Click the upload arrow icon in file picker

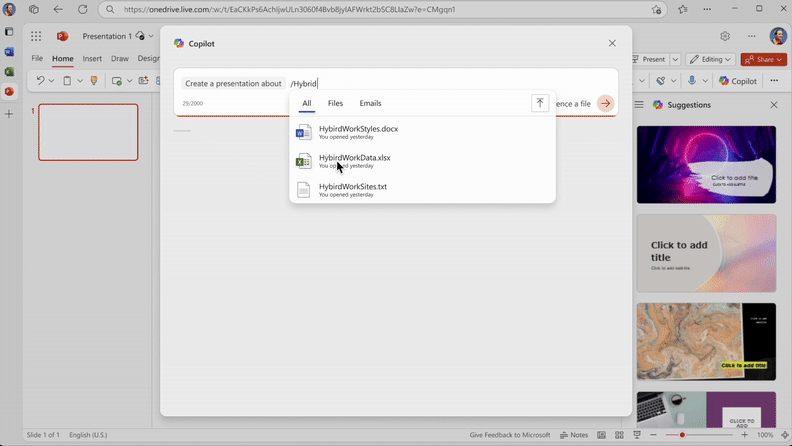(540, 103)
